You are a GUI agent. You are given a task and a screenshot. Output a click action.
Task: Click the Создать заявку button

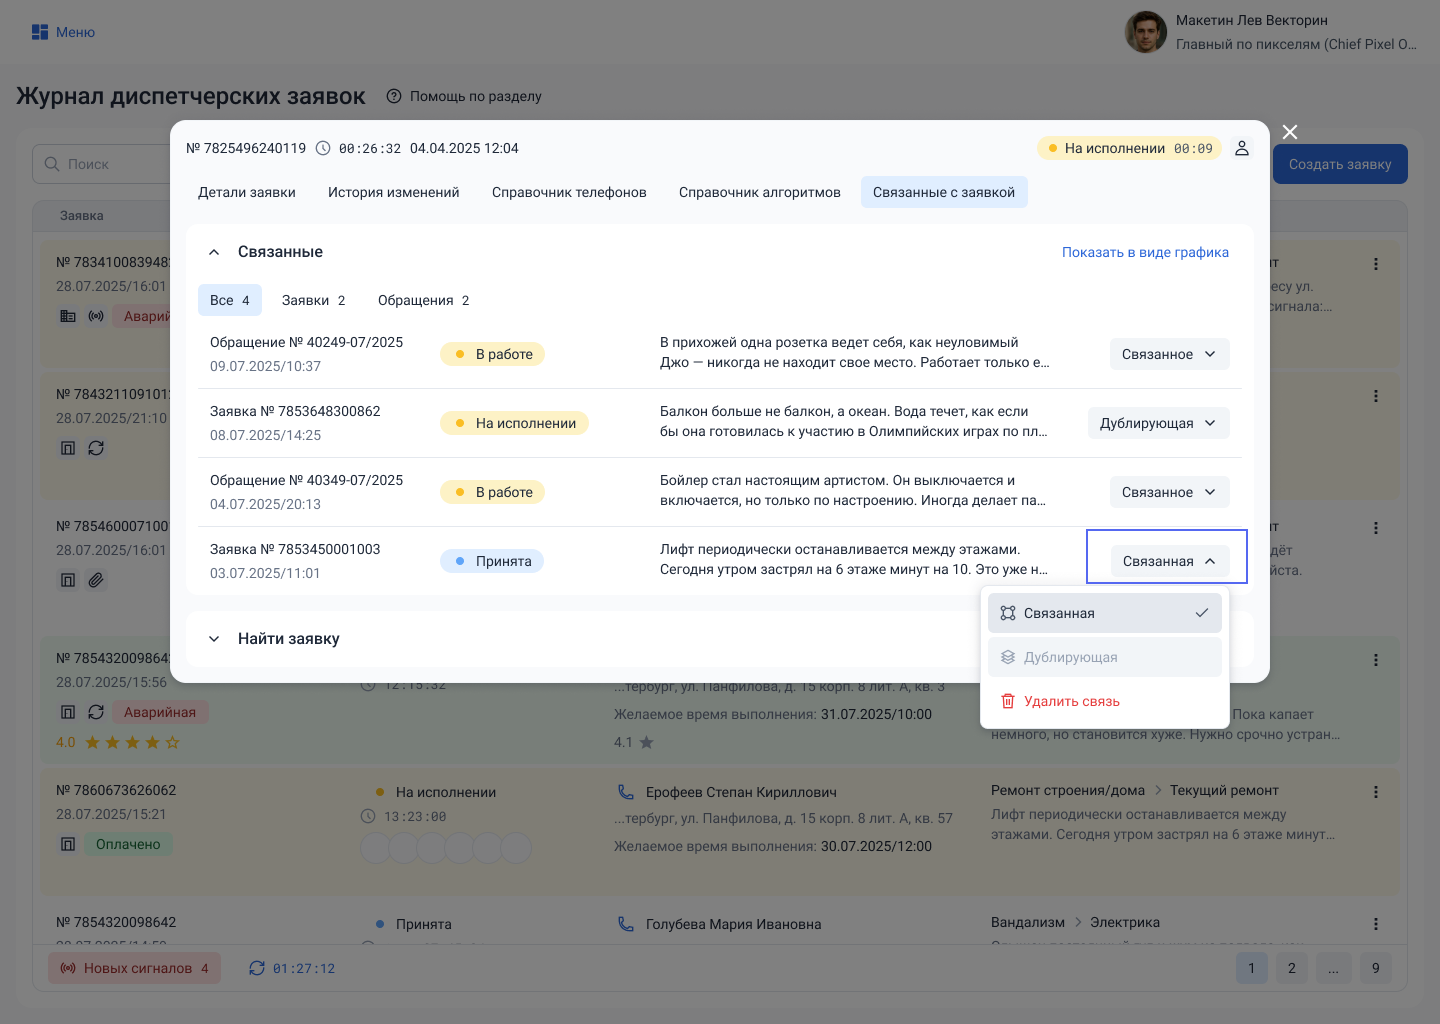coord(1339,164)
